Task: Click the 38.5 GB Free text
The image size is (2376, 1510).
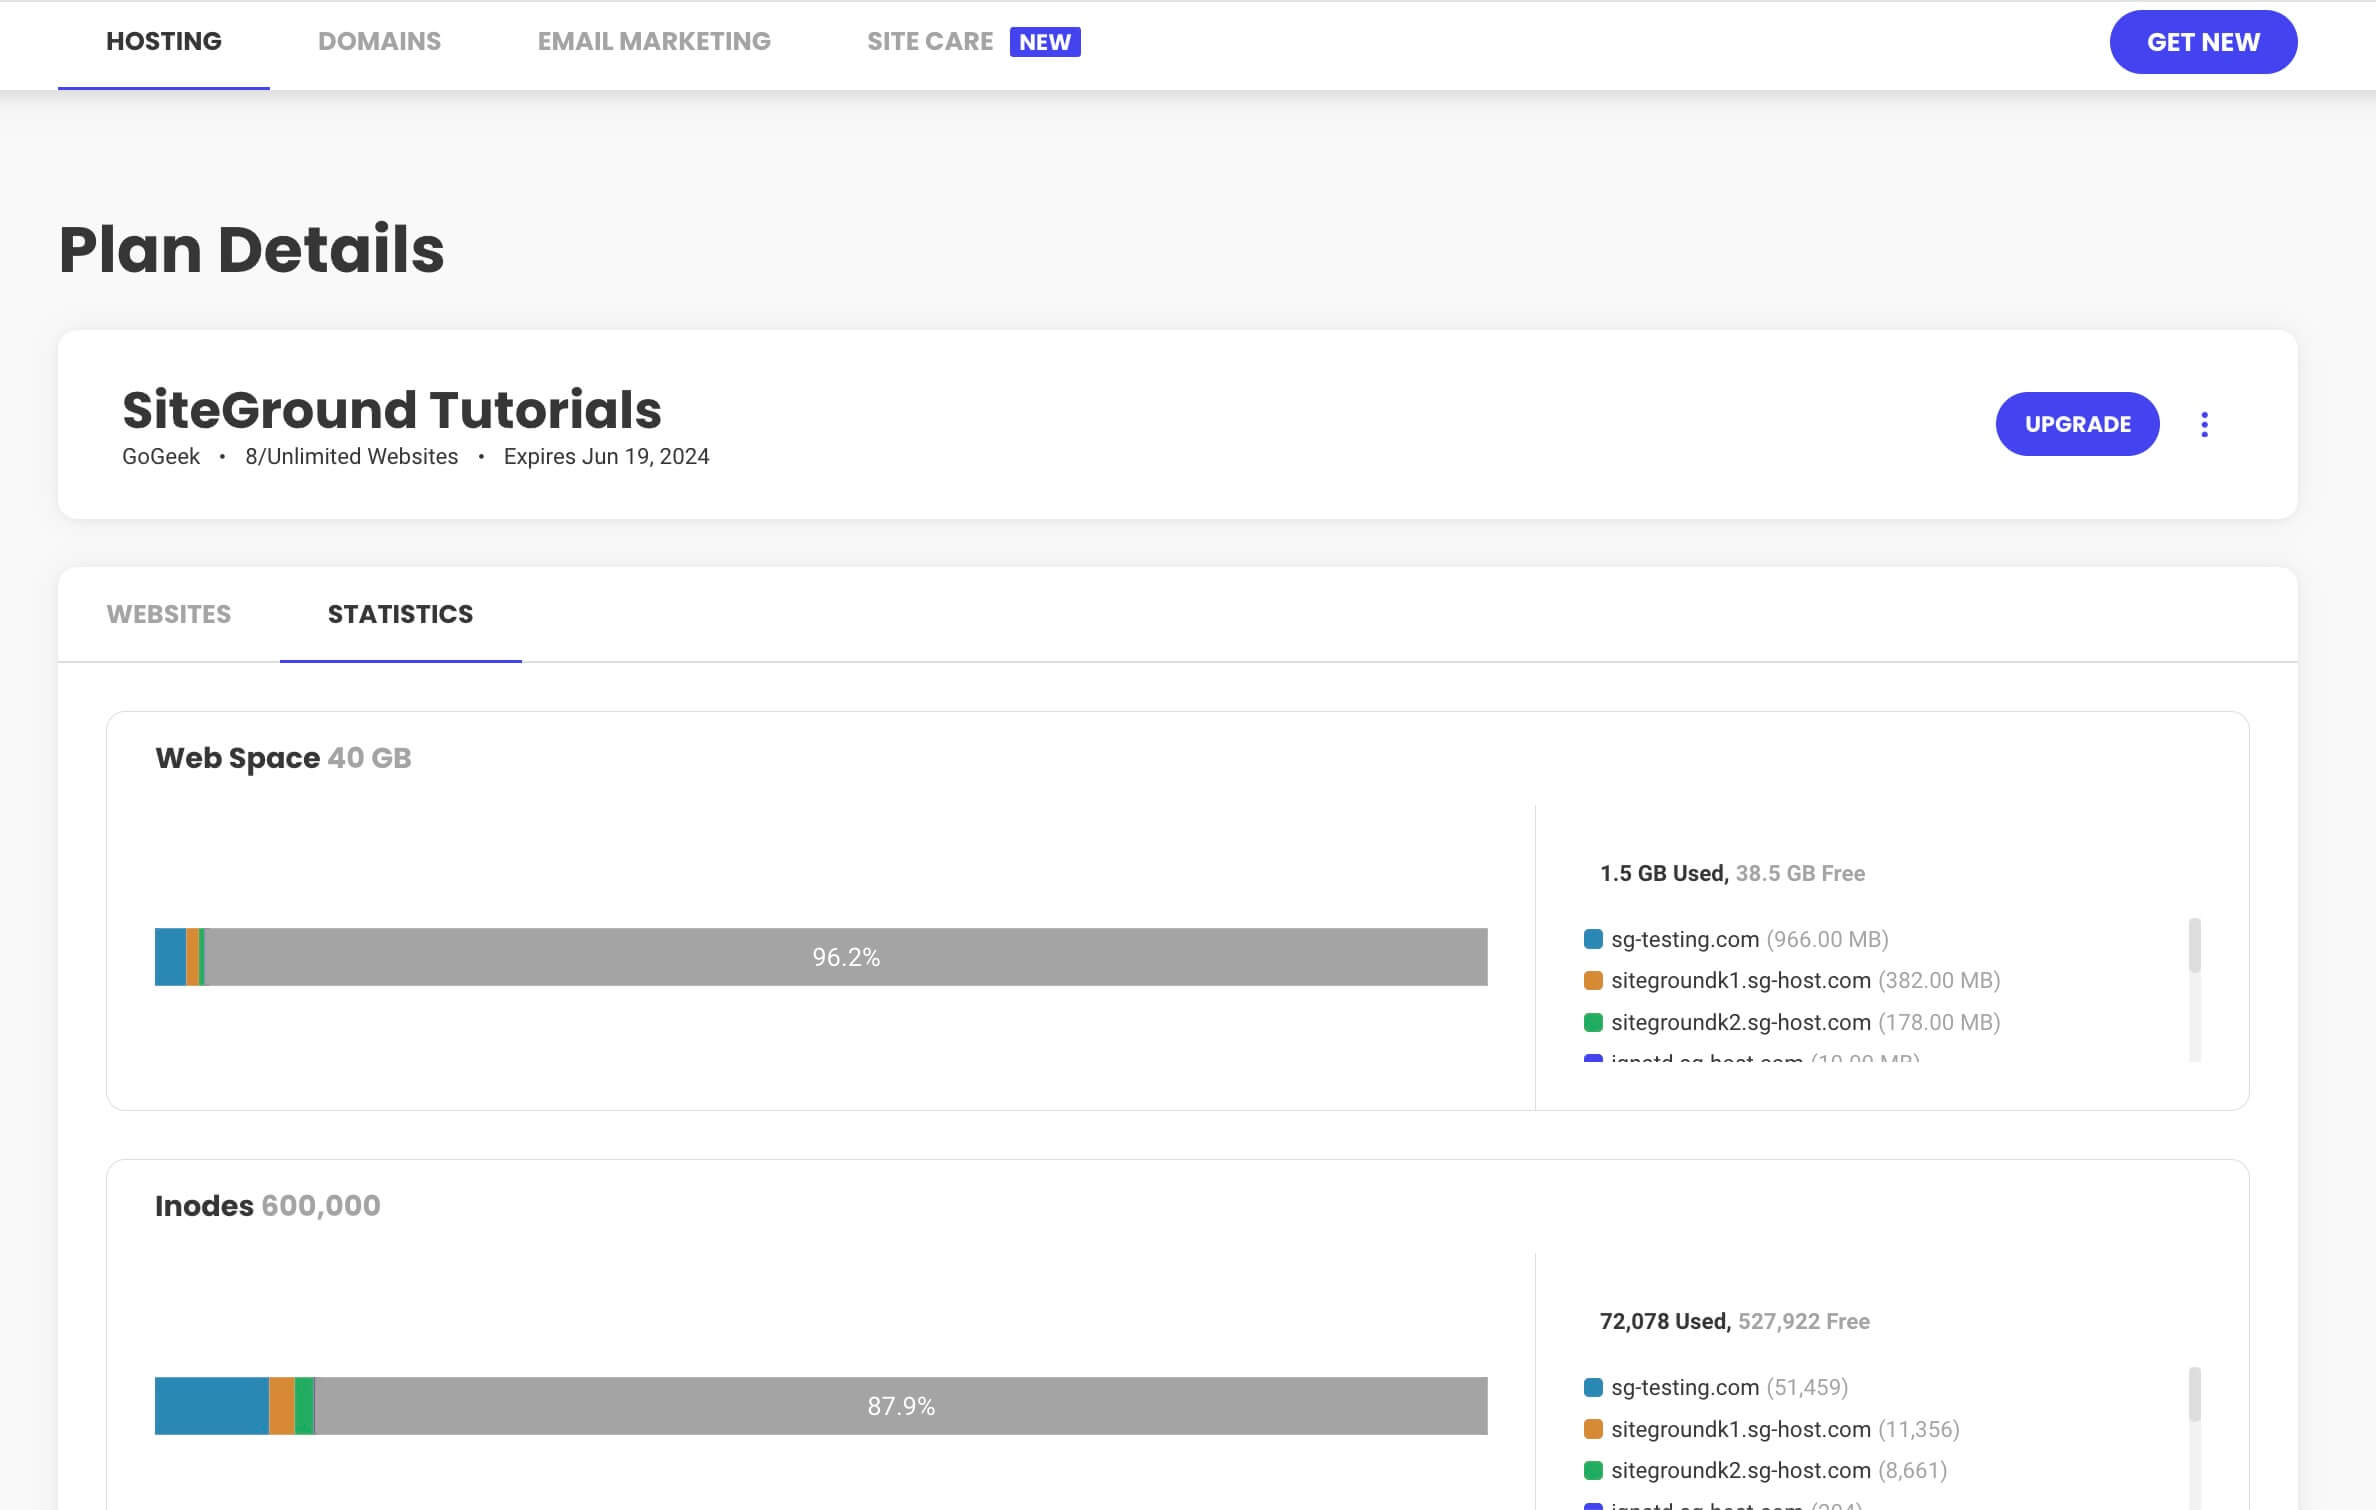Action: [1800, 873]
